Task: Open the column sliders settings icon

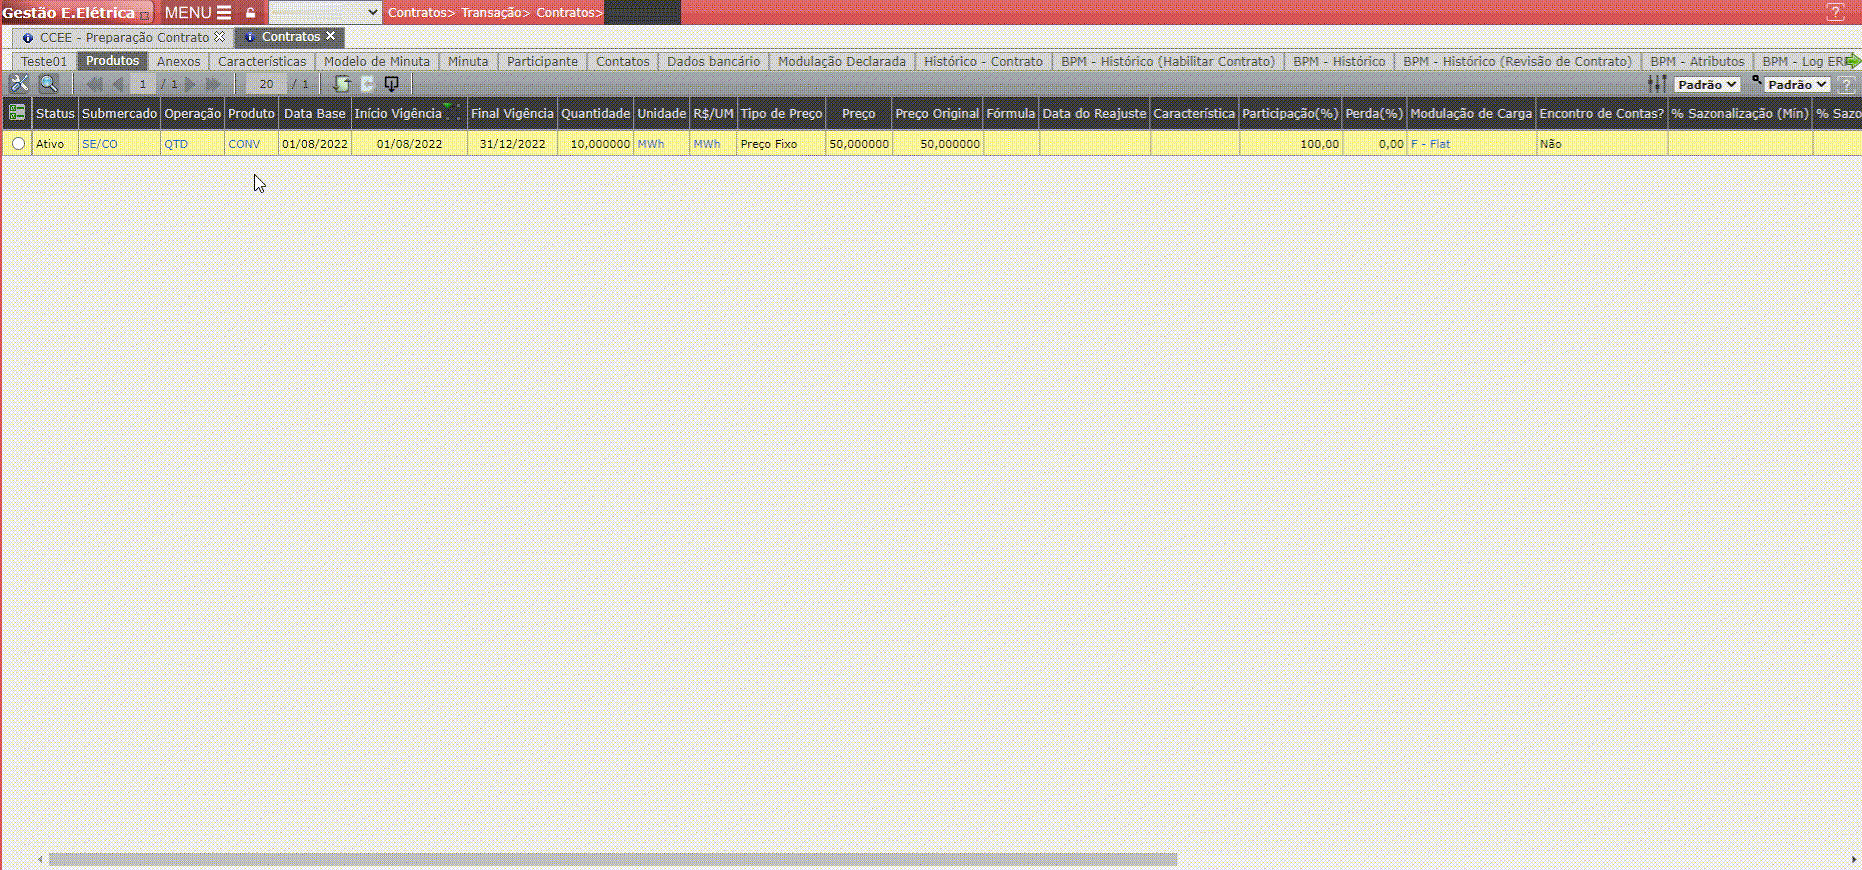Action: [1657, 84]
